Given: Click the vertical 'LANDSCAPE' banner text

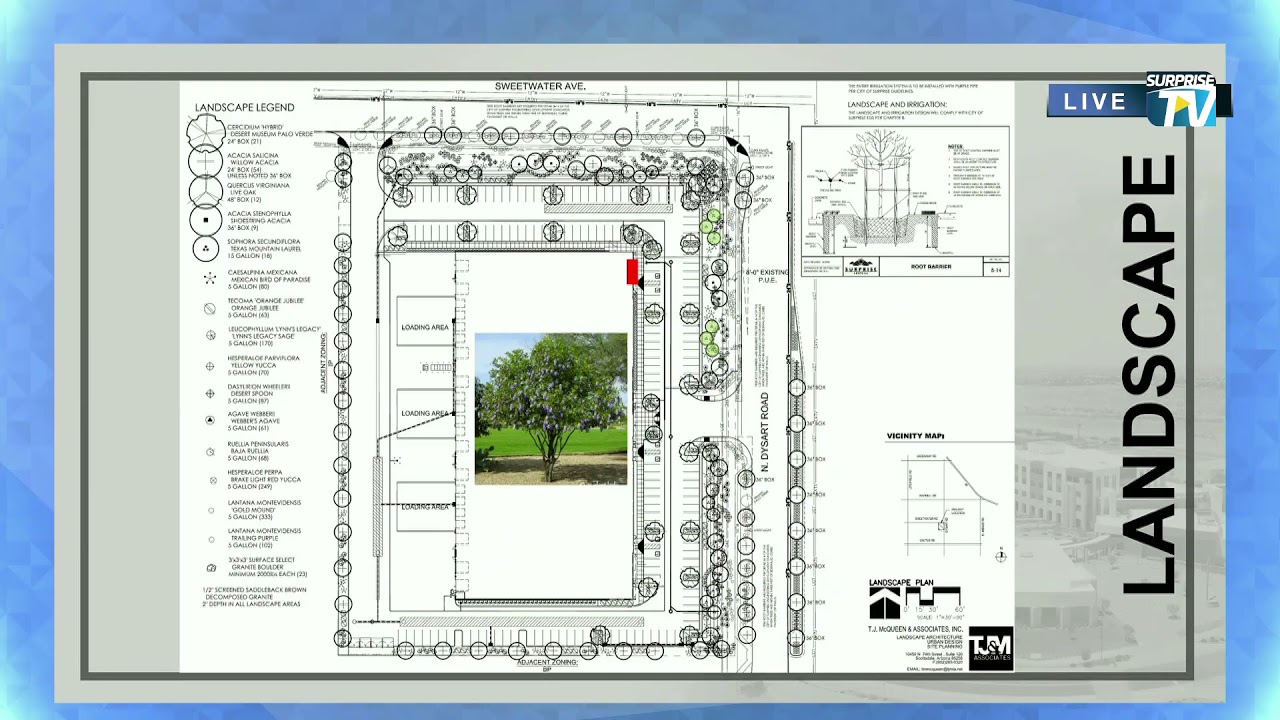Looking at the screenshot, I should [1150, 374].
